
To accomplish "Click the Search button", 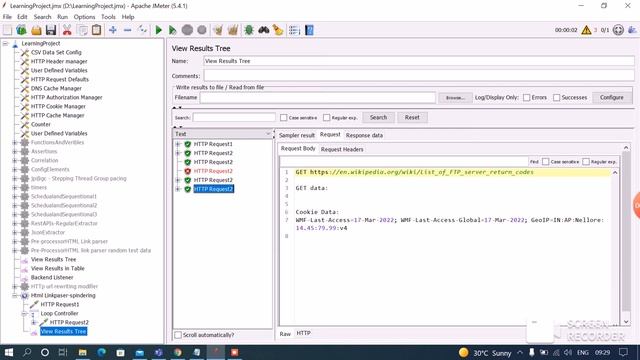I will coord(378,118).
